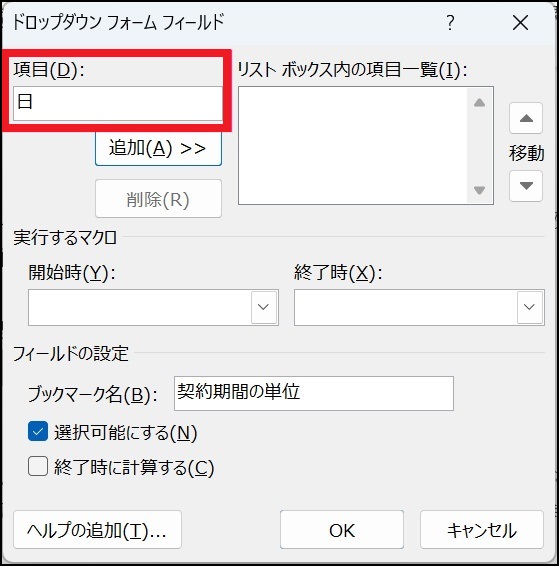Confirm with the OK button

(342, 530)
